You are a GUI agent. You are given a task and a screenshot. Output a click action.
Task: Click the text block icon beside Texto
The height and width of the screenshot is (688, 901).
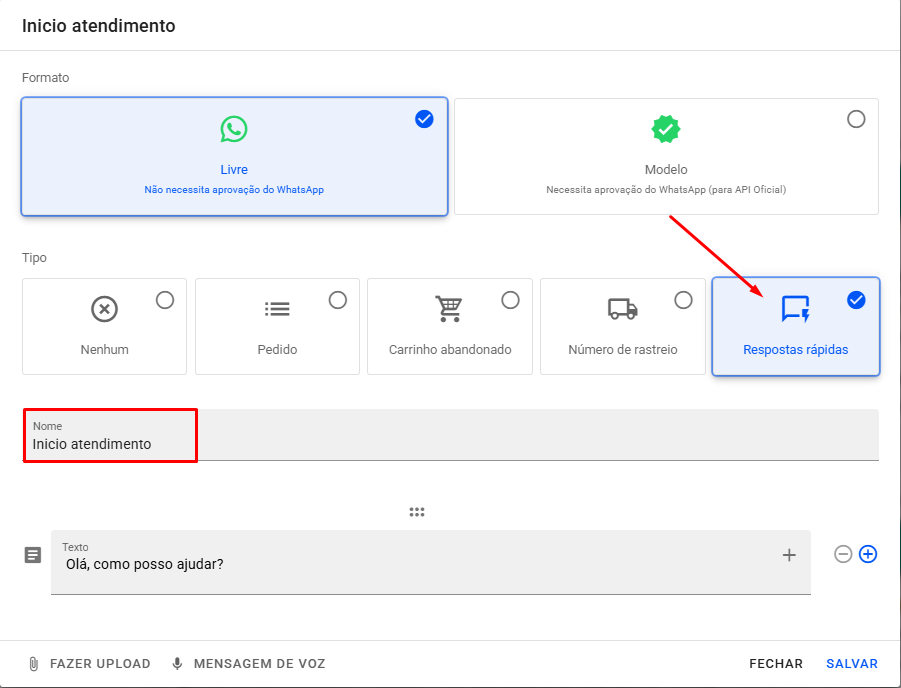coord(33,555)
